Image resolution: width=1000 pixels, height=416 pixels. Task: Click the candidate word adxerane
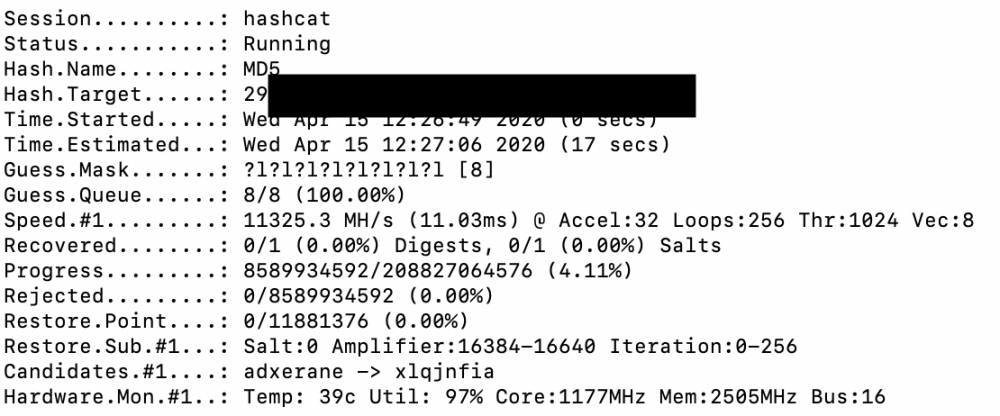pos(293,372)
